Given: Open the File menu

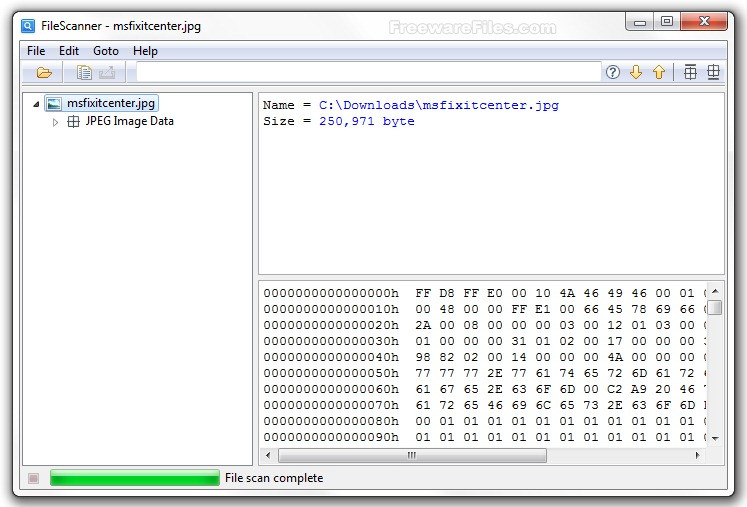Looking at the screenshot, I should pos(36,51).
